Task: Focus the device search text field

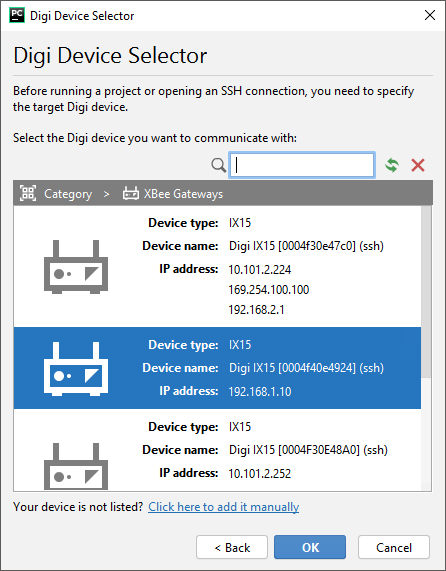Action: click(x=302, y=165)
